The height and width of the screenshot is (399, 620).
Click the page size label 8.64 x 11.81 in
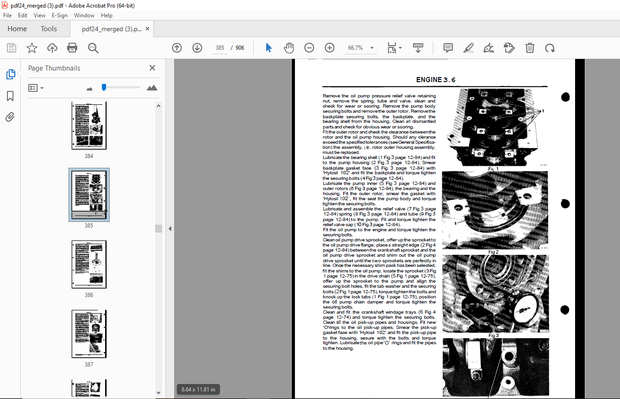point(198,390)
